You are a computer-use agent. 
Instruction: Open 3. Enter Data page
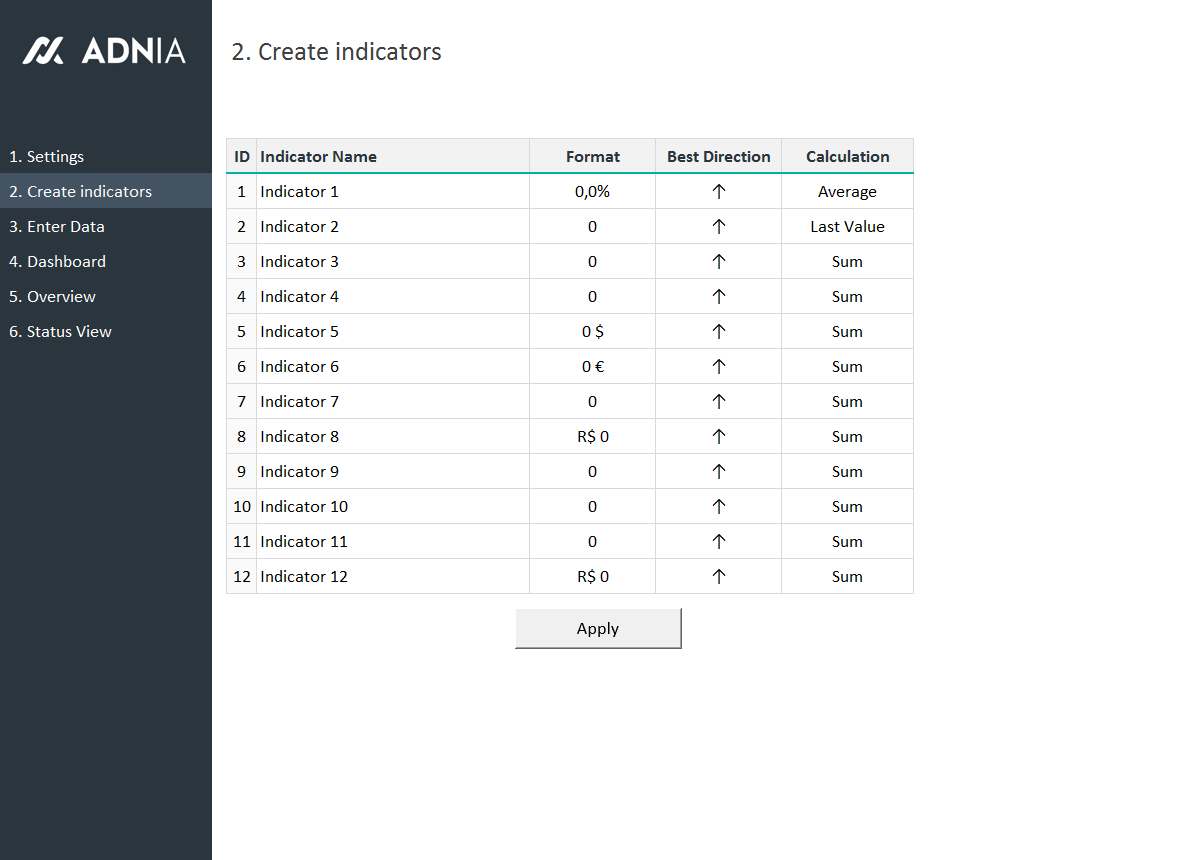57,227
